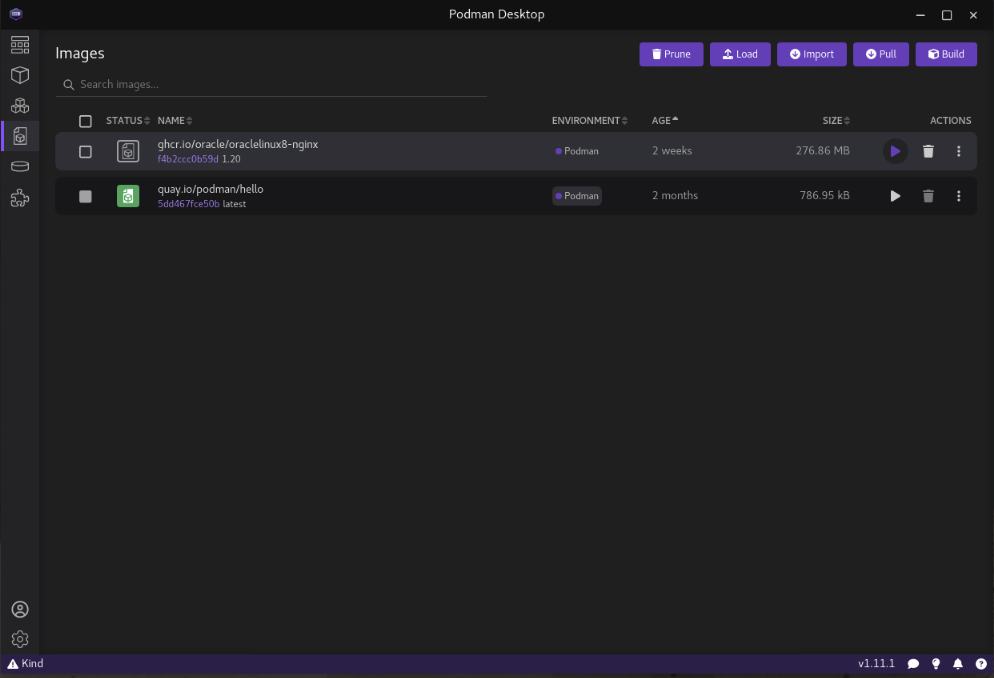The width and height of the screenshot is (994, 678).
Task: Focus the Search images field
Action: [271, 84]
